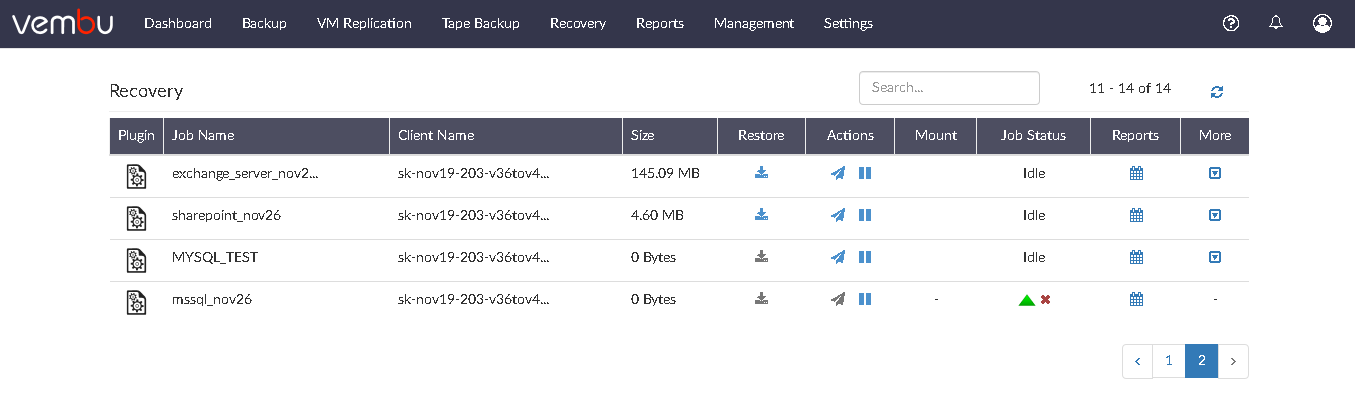Screen dimensions: 1355x406
Task: Open the VM Replication menu
Action: click(x=364, y=23)
